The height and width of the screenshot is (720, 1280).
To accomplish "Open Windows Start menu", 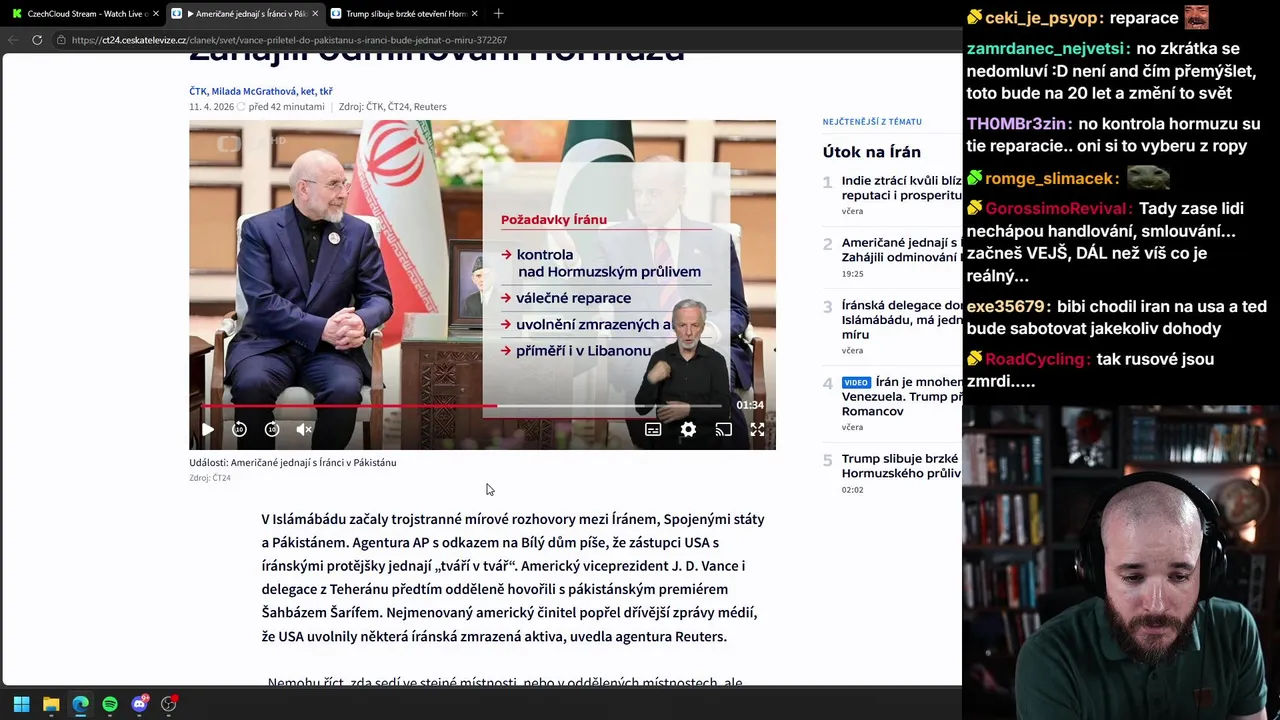I will coord(21,704).
